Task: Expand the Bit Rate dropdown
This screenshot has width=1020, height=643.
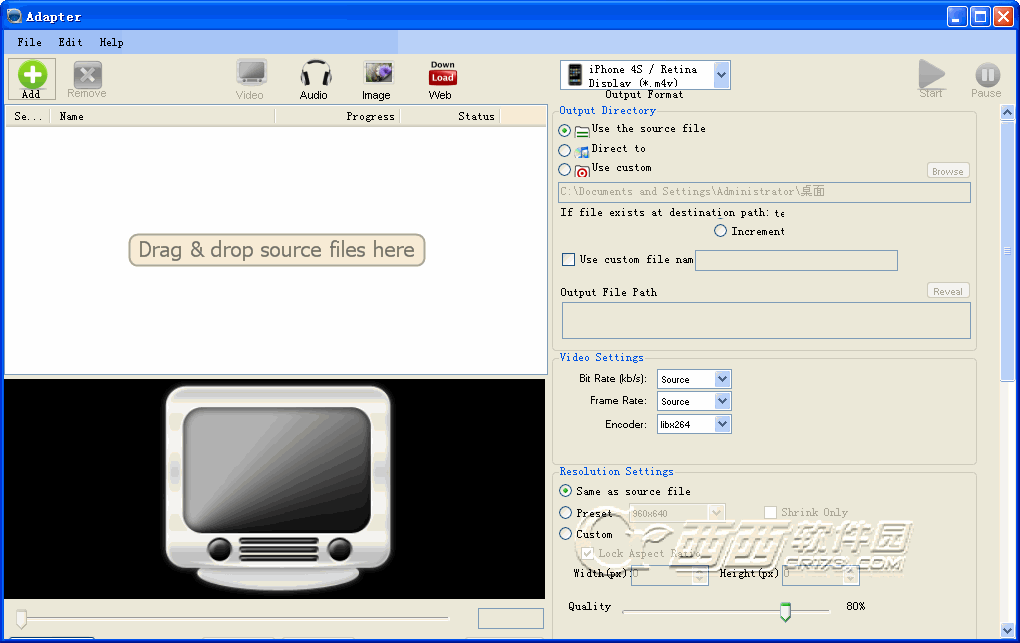Action: click(x=722, y=379)
